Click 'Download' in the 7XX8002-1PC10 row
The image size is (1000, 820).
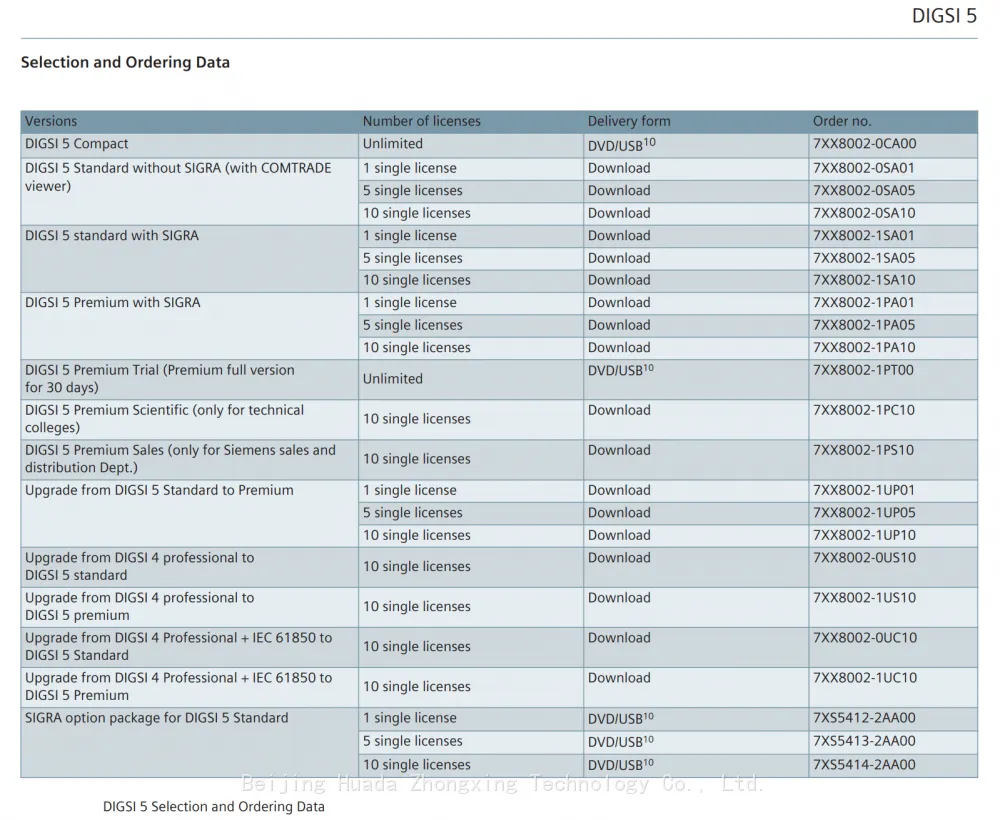(619, 410)
